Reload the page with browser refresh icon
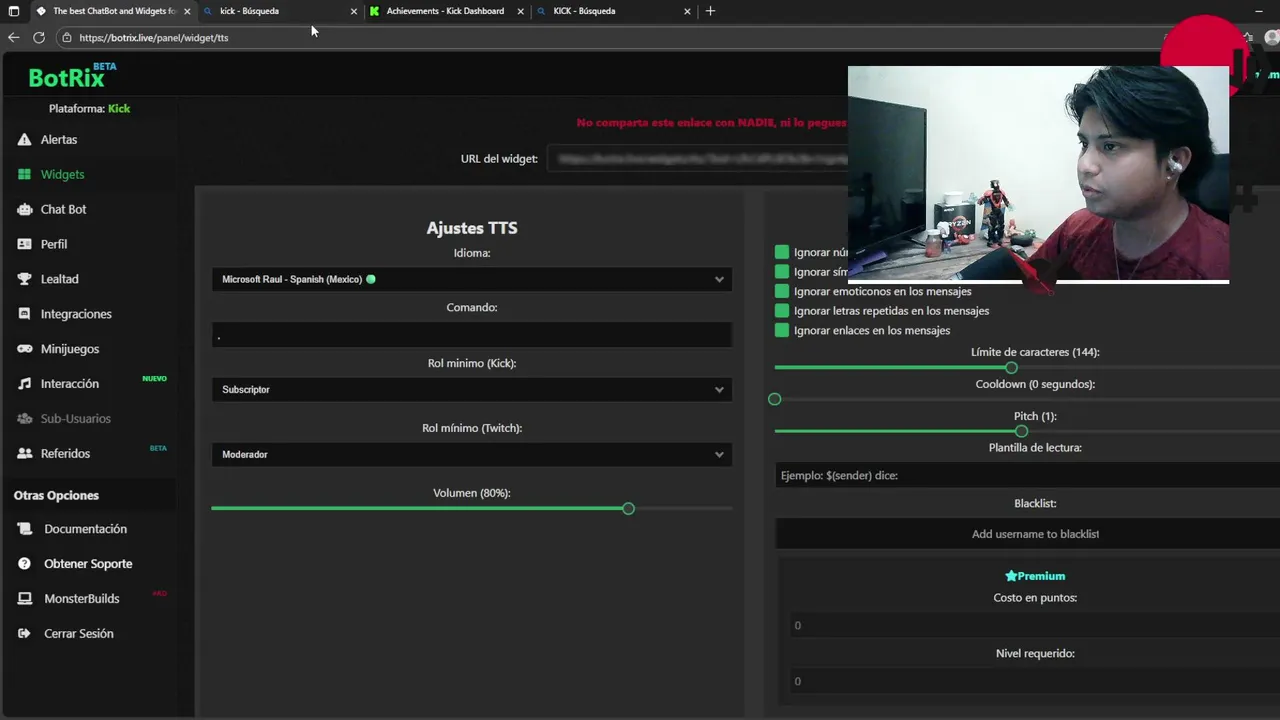The image size is (1280, 720). [39, 37]
